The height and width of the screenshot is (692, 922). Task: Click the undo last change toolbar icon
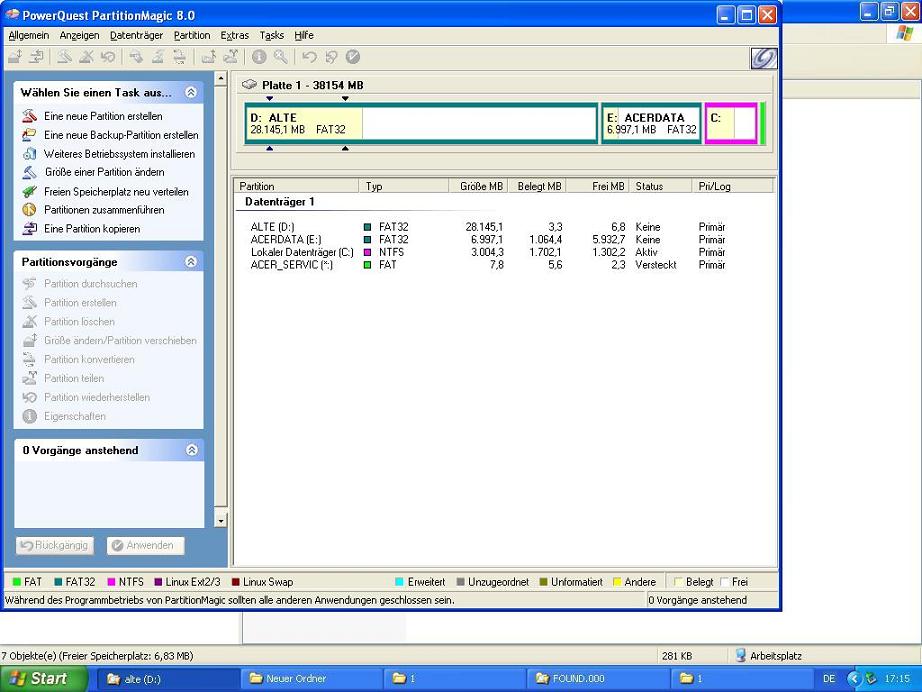[x=309, y=57]
